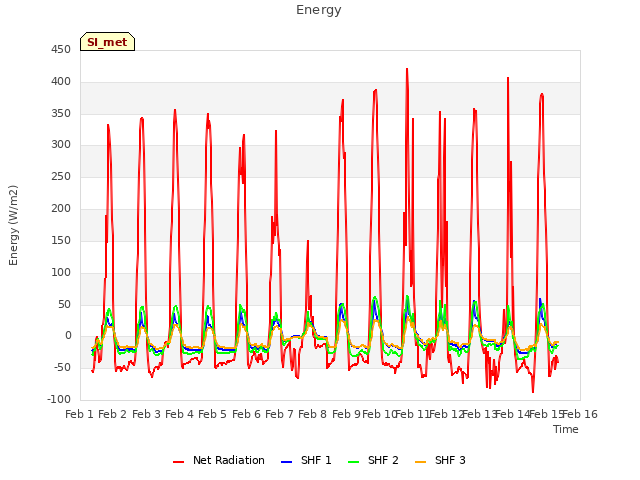
Task: Click the Feb 3 x-axis tick label
Action: point(146,414)
